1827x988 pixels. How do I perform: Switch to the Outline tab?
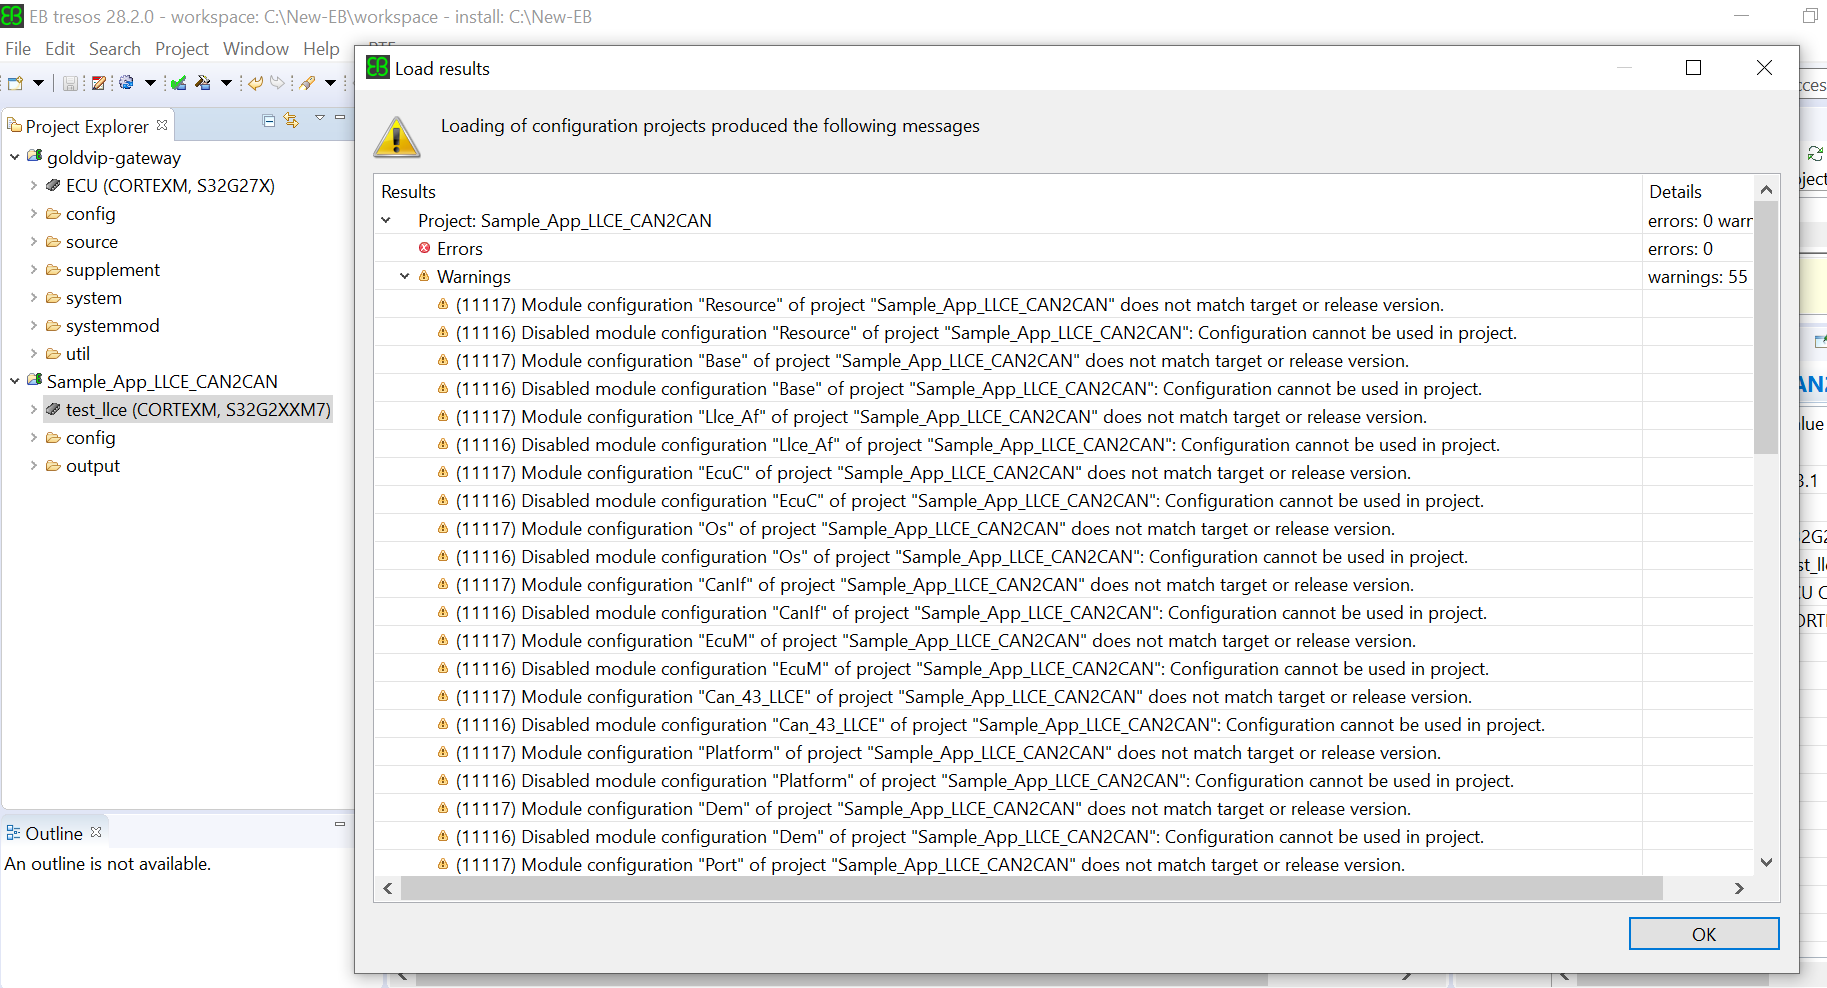pos(53,832)
